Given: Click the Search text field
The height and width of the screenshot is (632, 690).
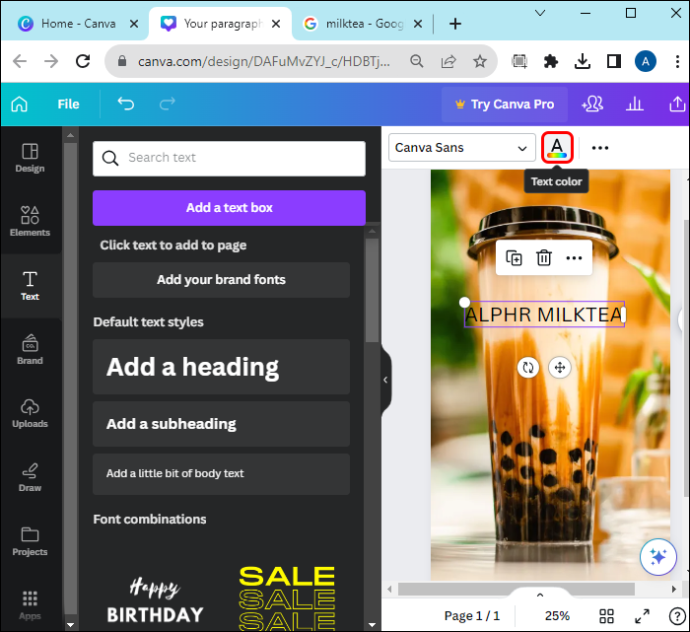Looking at the screenshot, I should (229, 158).
